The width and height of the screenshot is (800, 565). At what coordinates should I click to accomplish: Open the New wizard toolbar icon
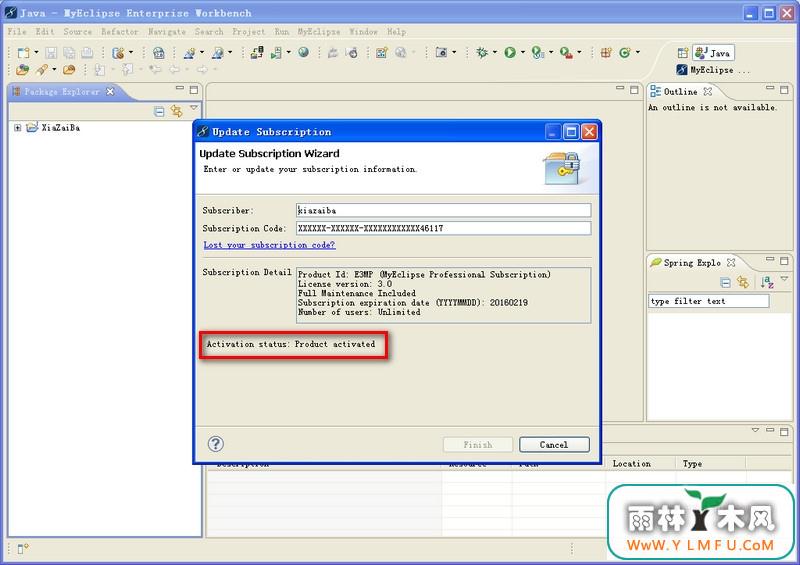23,53
